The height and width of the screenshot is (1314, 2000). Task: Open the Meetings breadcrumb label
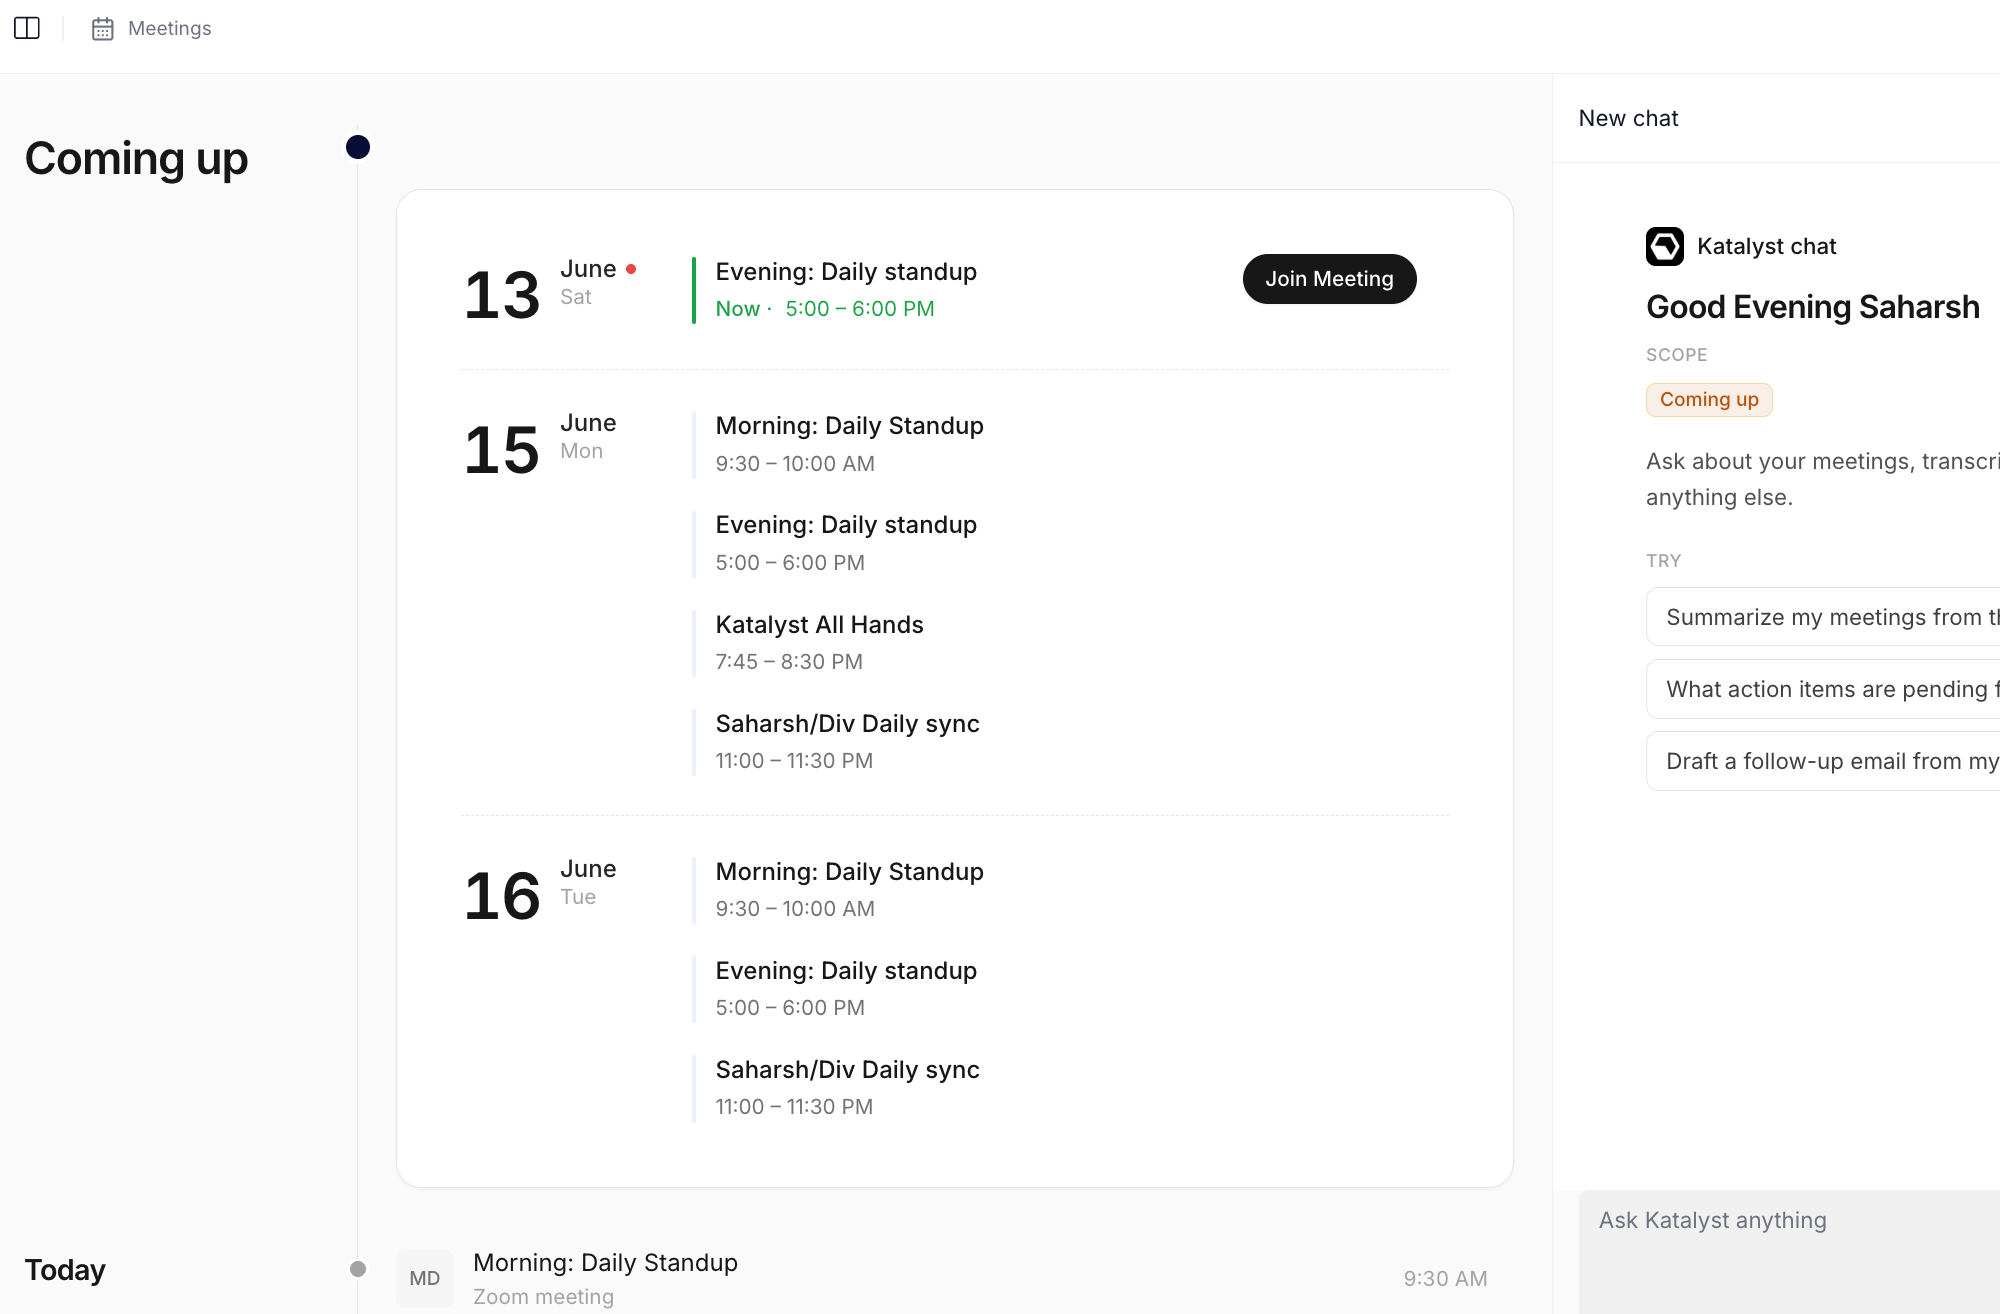tap(170, 29)
